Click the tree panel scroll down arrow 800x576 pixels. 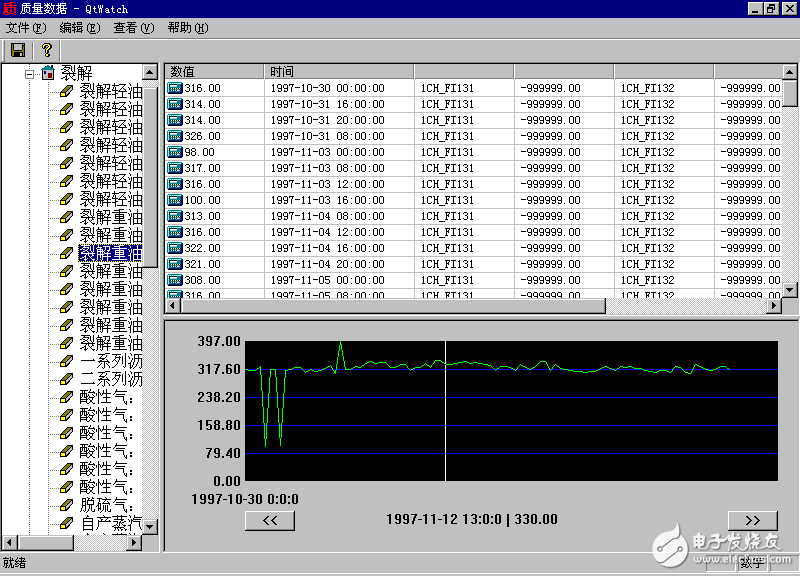tap(150, 526)
